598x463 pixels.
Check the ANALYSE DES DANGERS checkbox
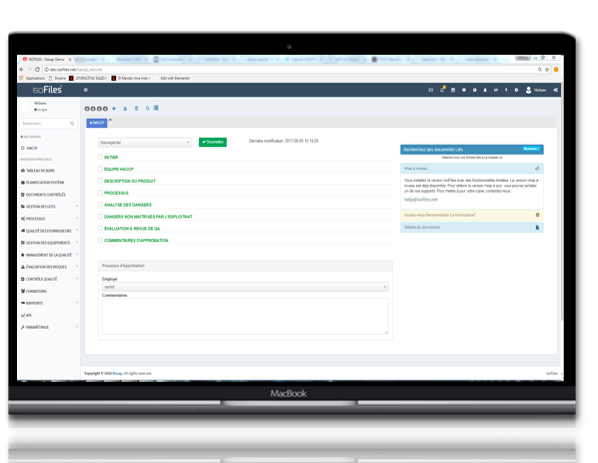coord(100,204)
